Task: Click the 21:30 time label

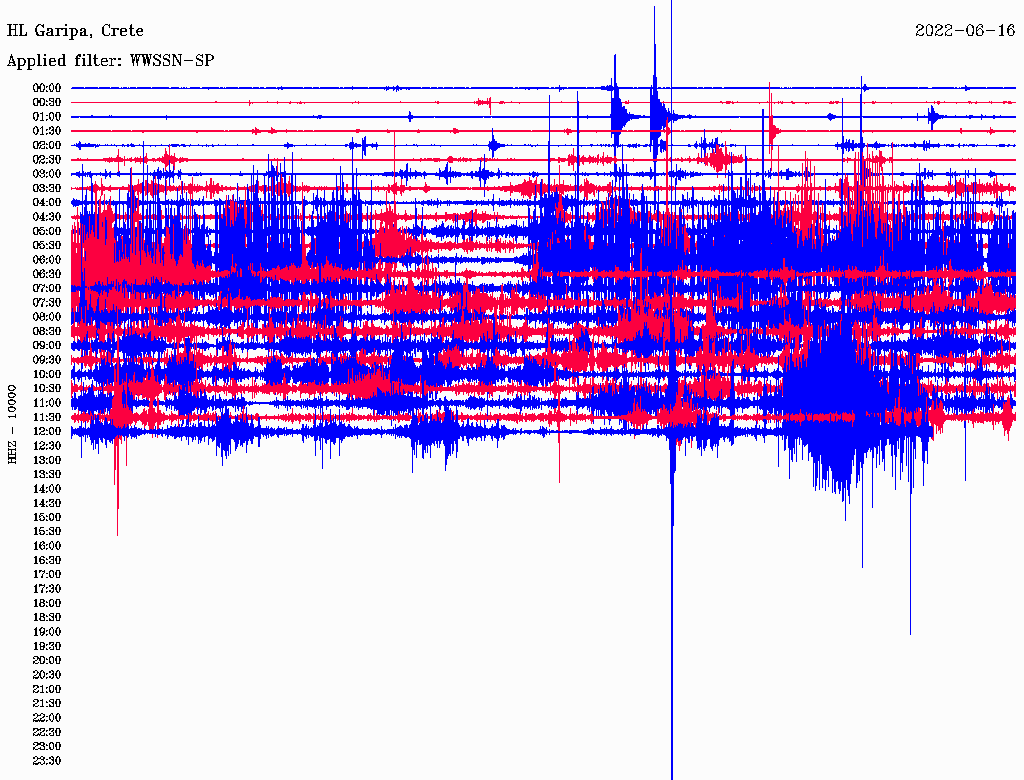Action: click(x=47, y=704)
